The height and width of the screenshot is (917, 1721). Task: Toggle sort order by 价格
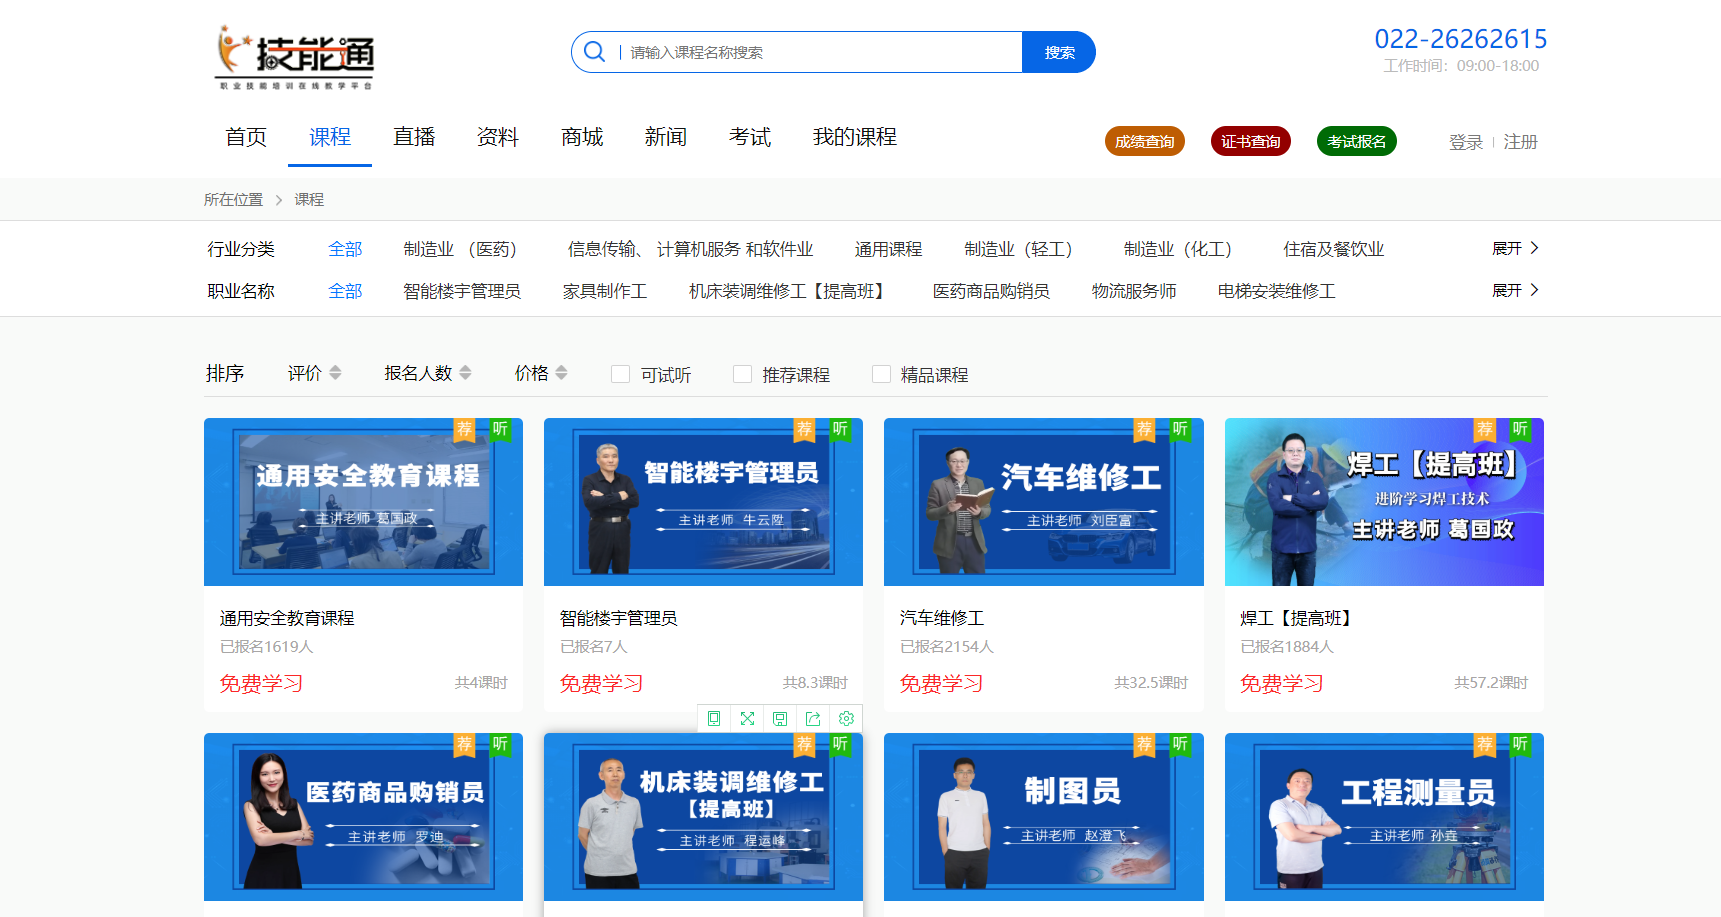tap(561, 373)
